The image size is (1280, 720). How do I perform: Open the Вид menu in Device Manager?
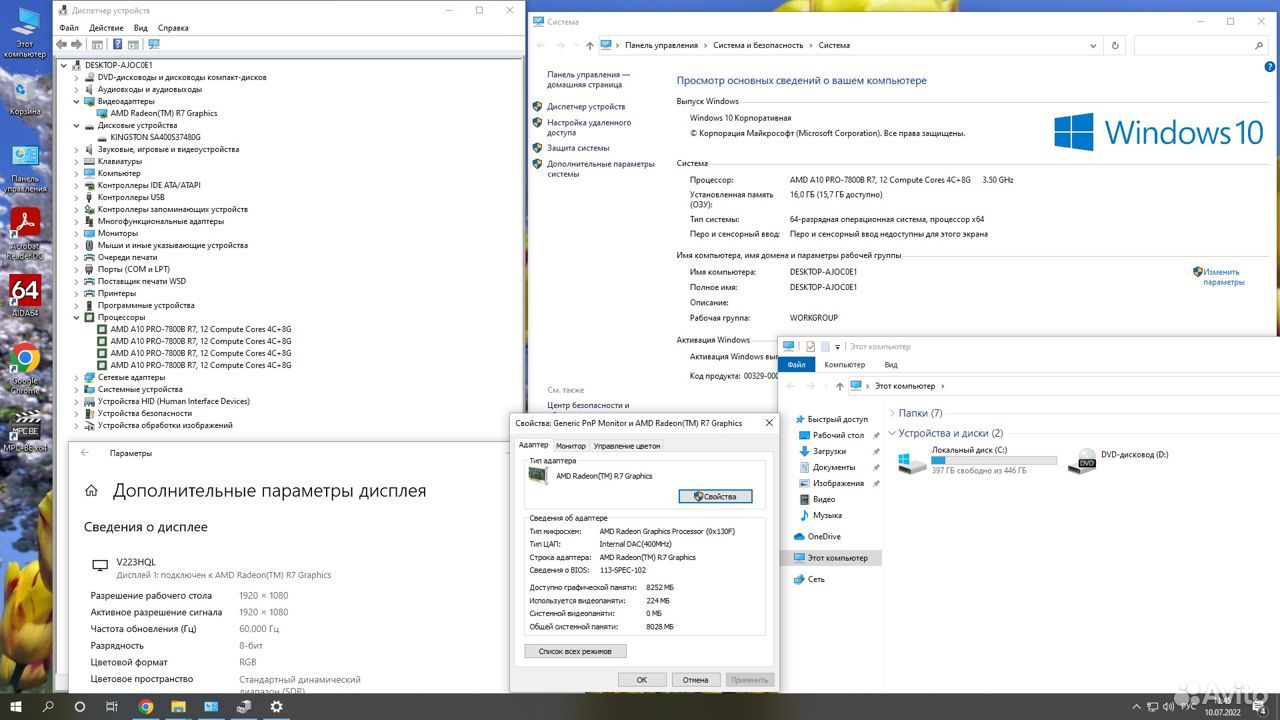point(141,28)
